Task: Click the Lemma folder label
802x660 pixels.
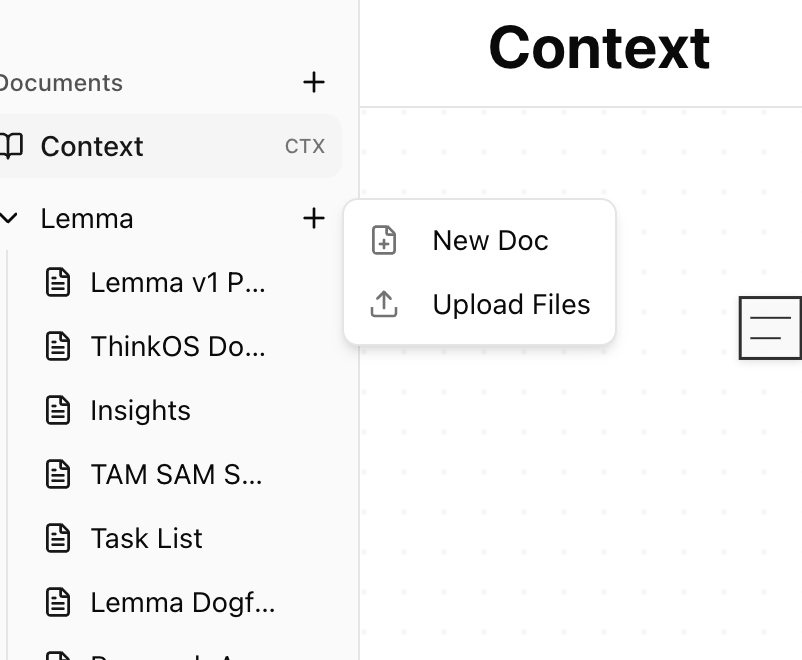Action: click(x=87, y=218)
